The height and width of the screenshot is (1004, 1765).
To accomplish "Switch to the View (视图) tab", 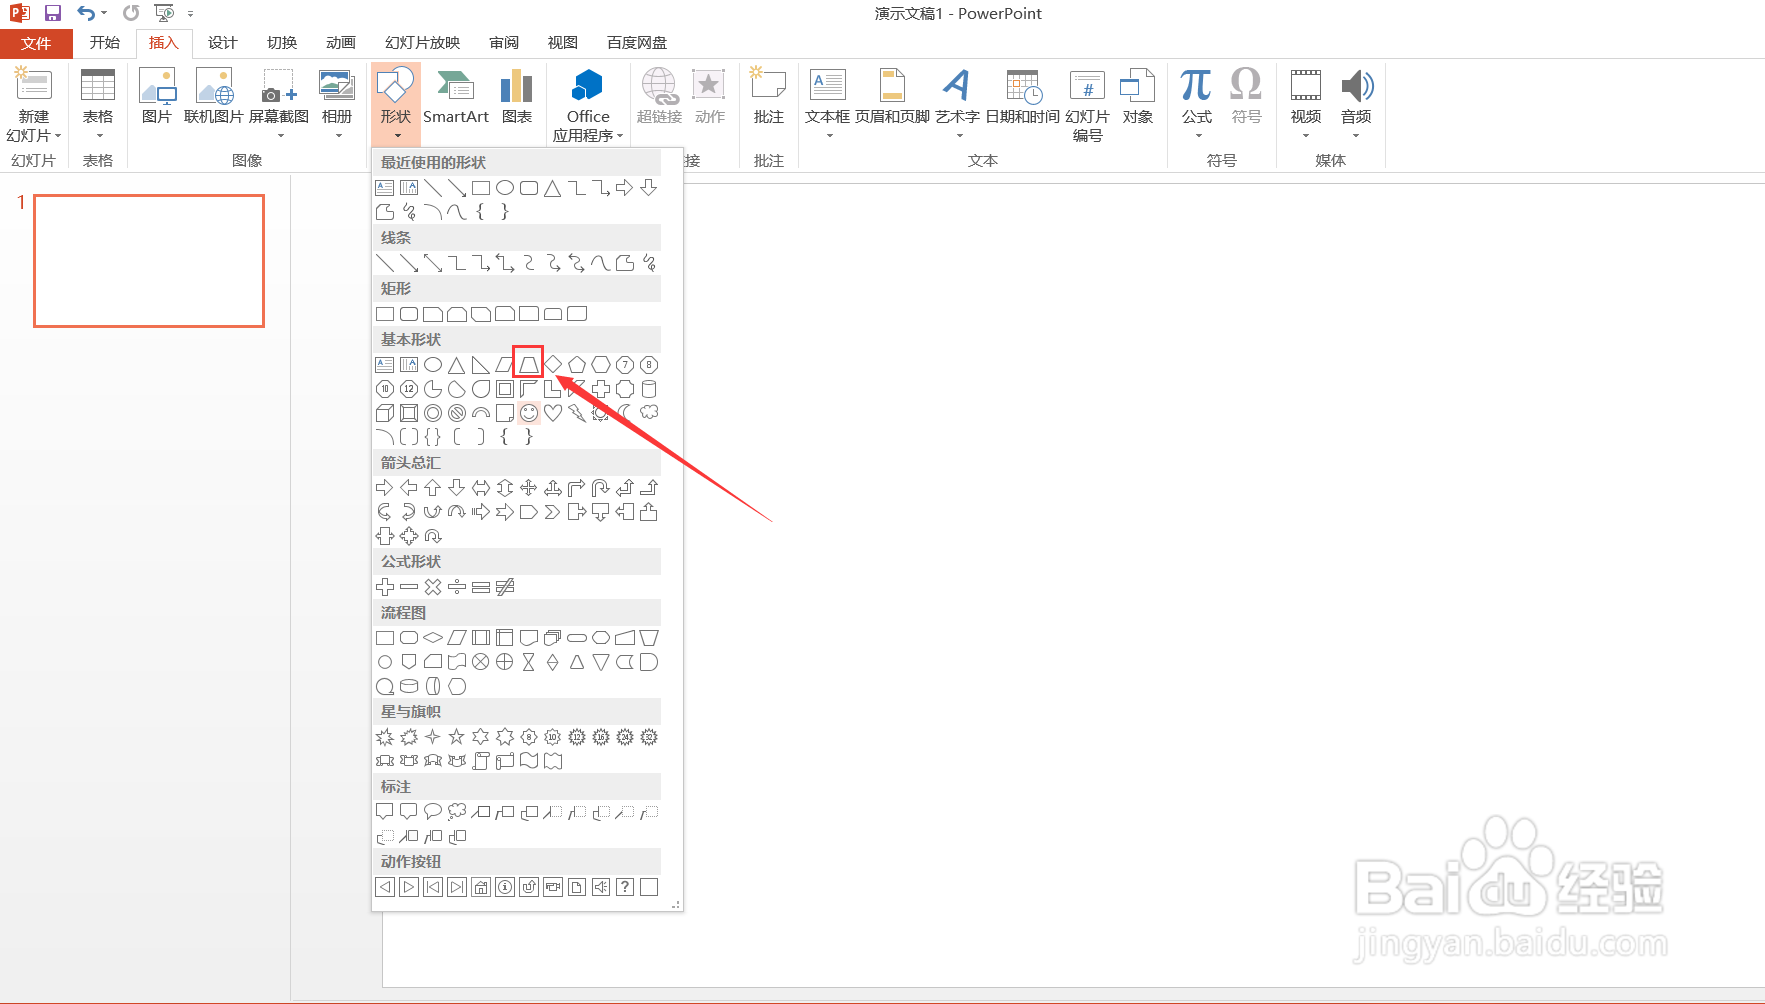I will click(563, 43).
